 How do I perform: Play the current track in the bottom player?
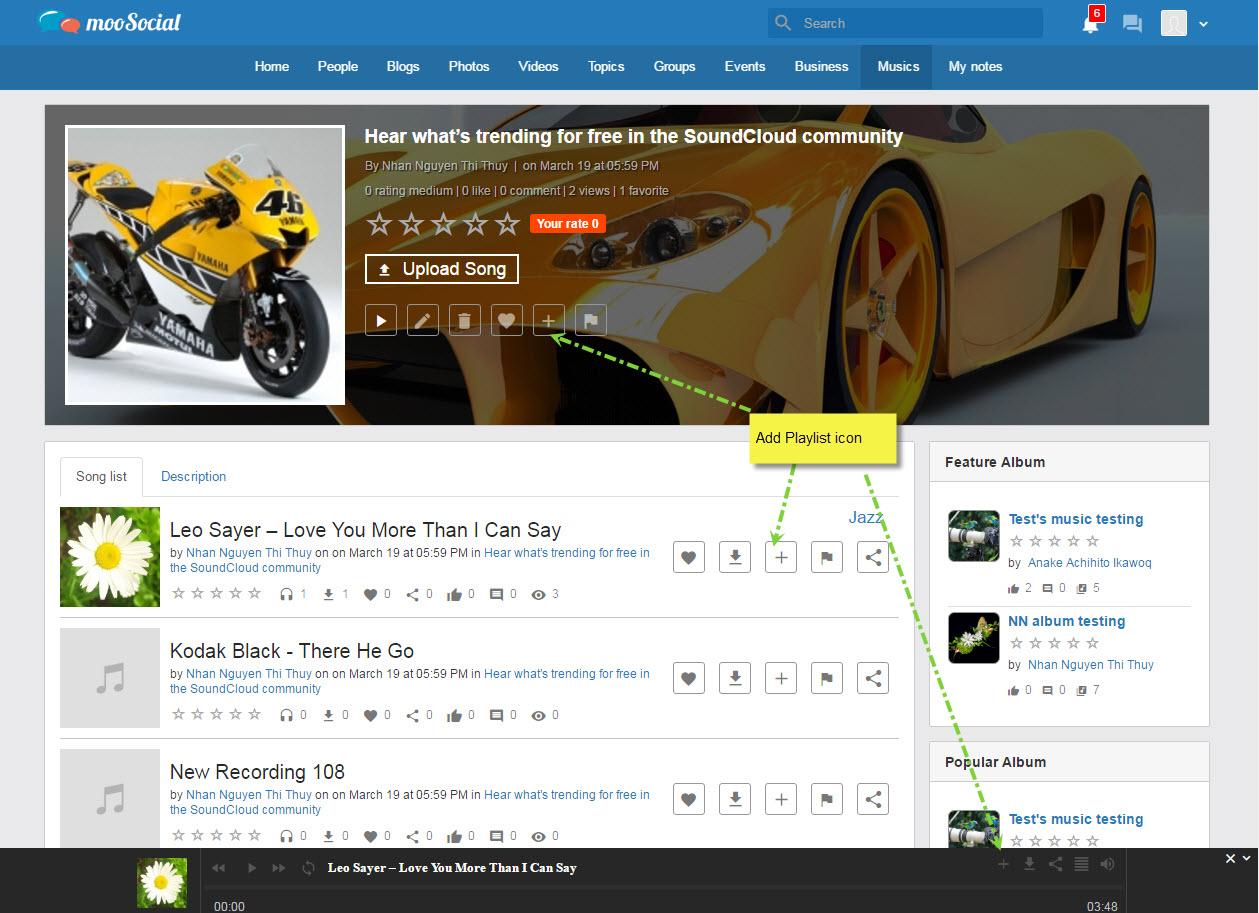click(252, 868)
